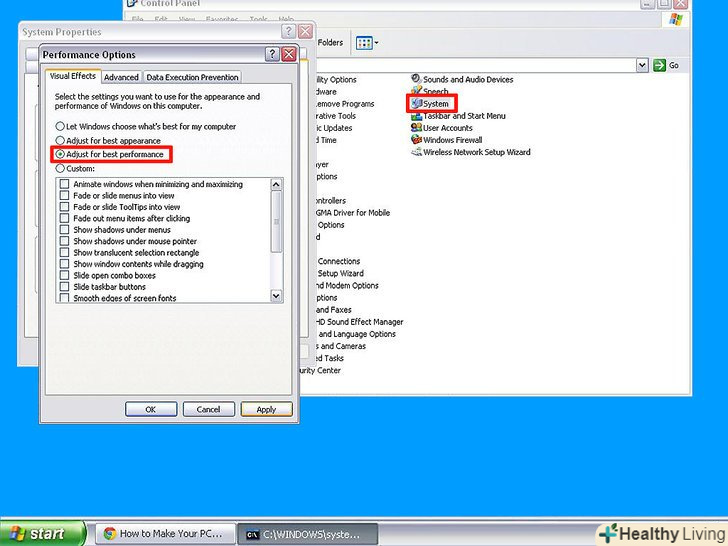Click Go button label in address bar
This screenshot has width=728, height=546.
click(674, 65)
